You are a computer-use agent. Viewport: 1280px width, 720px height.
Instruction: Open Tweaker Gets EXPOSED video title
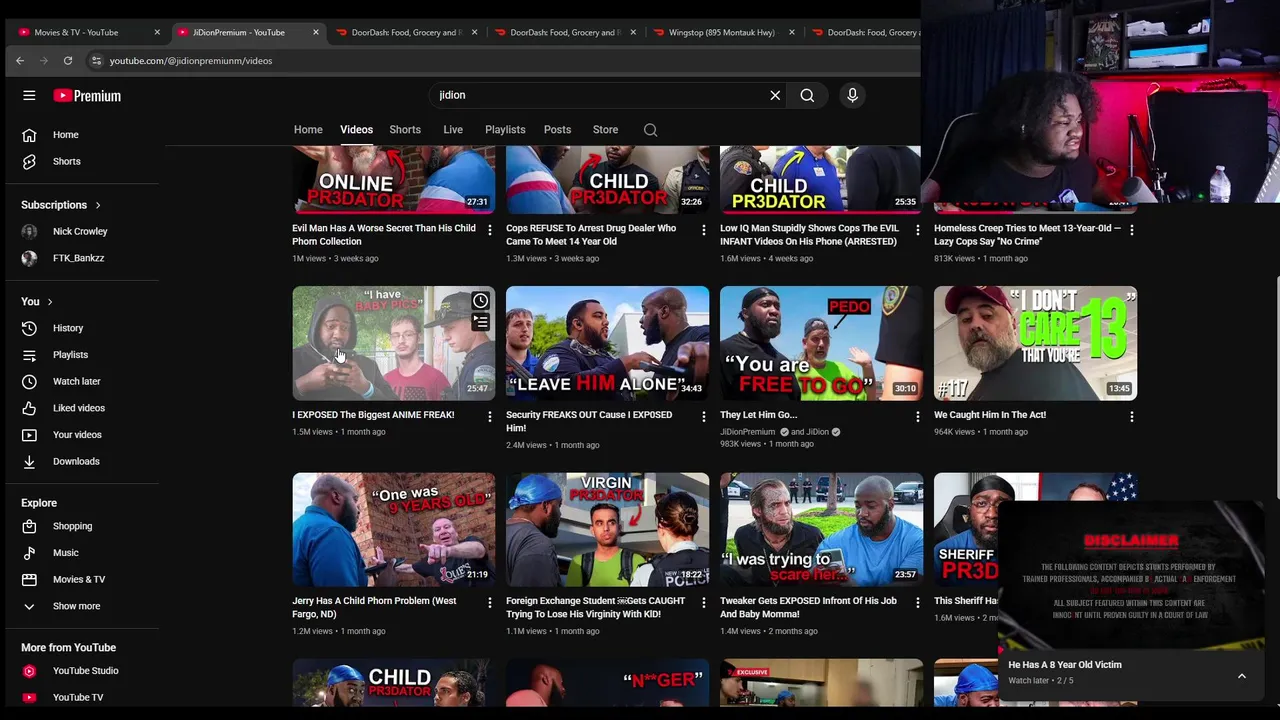point(808,607)
